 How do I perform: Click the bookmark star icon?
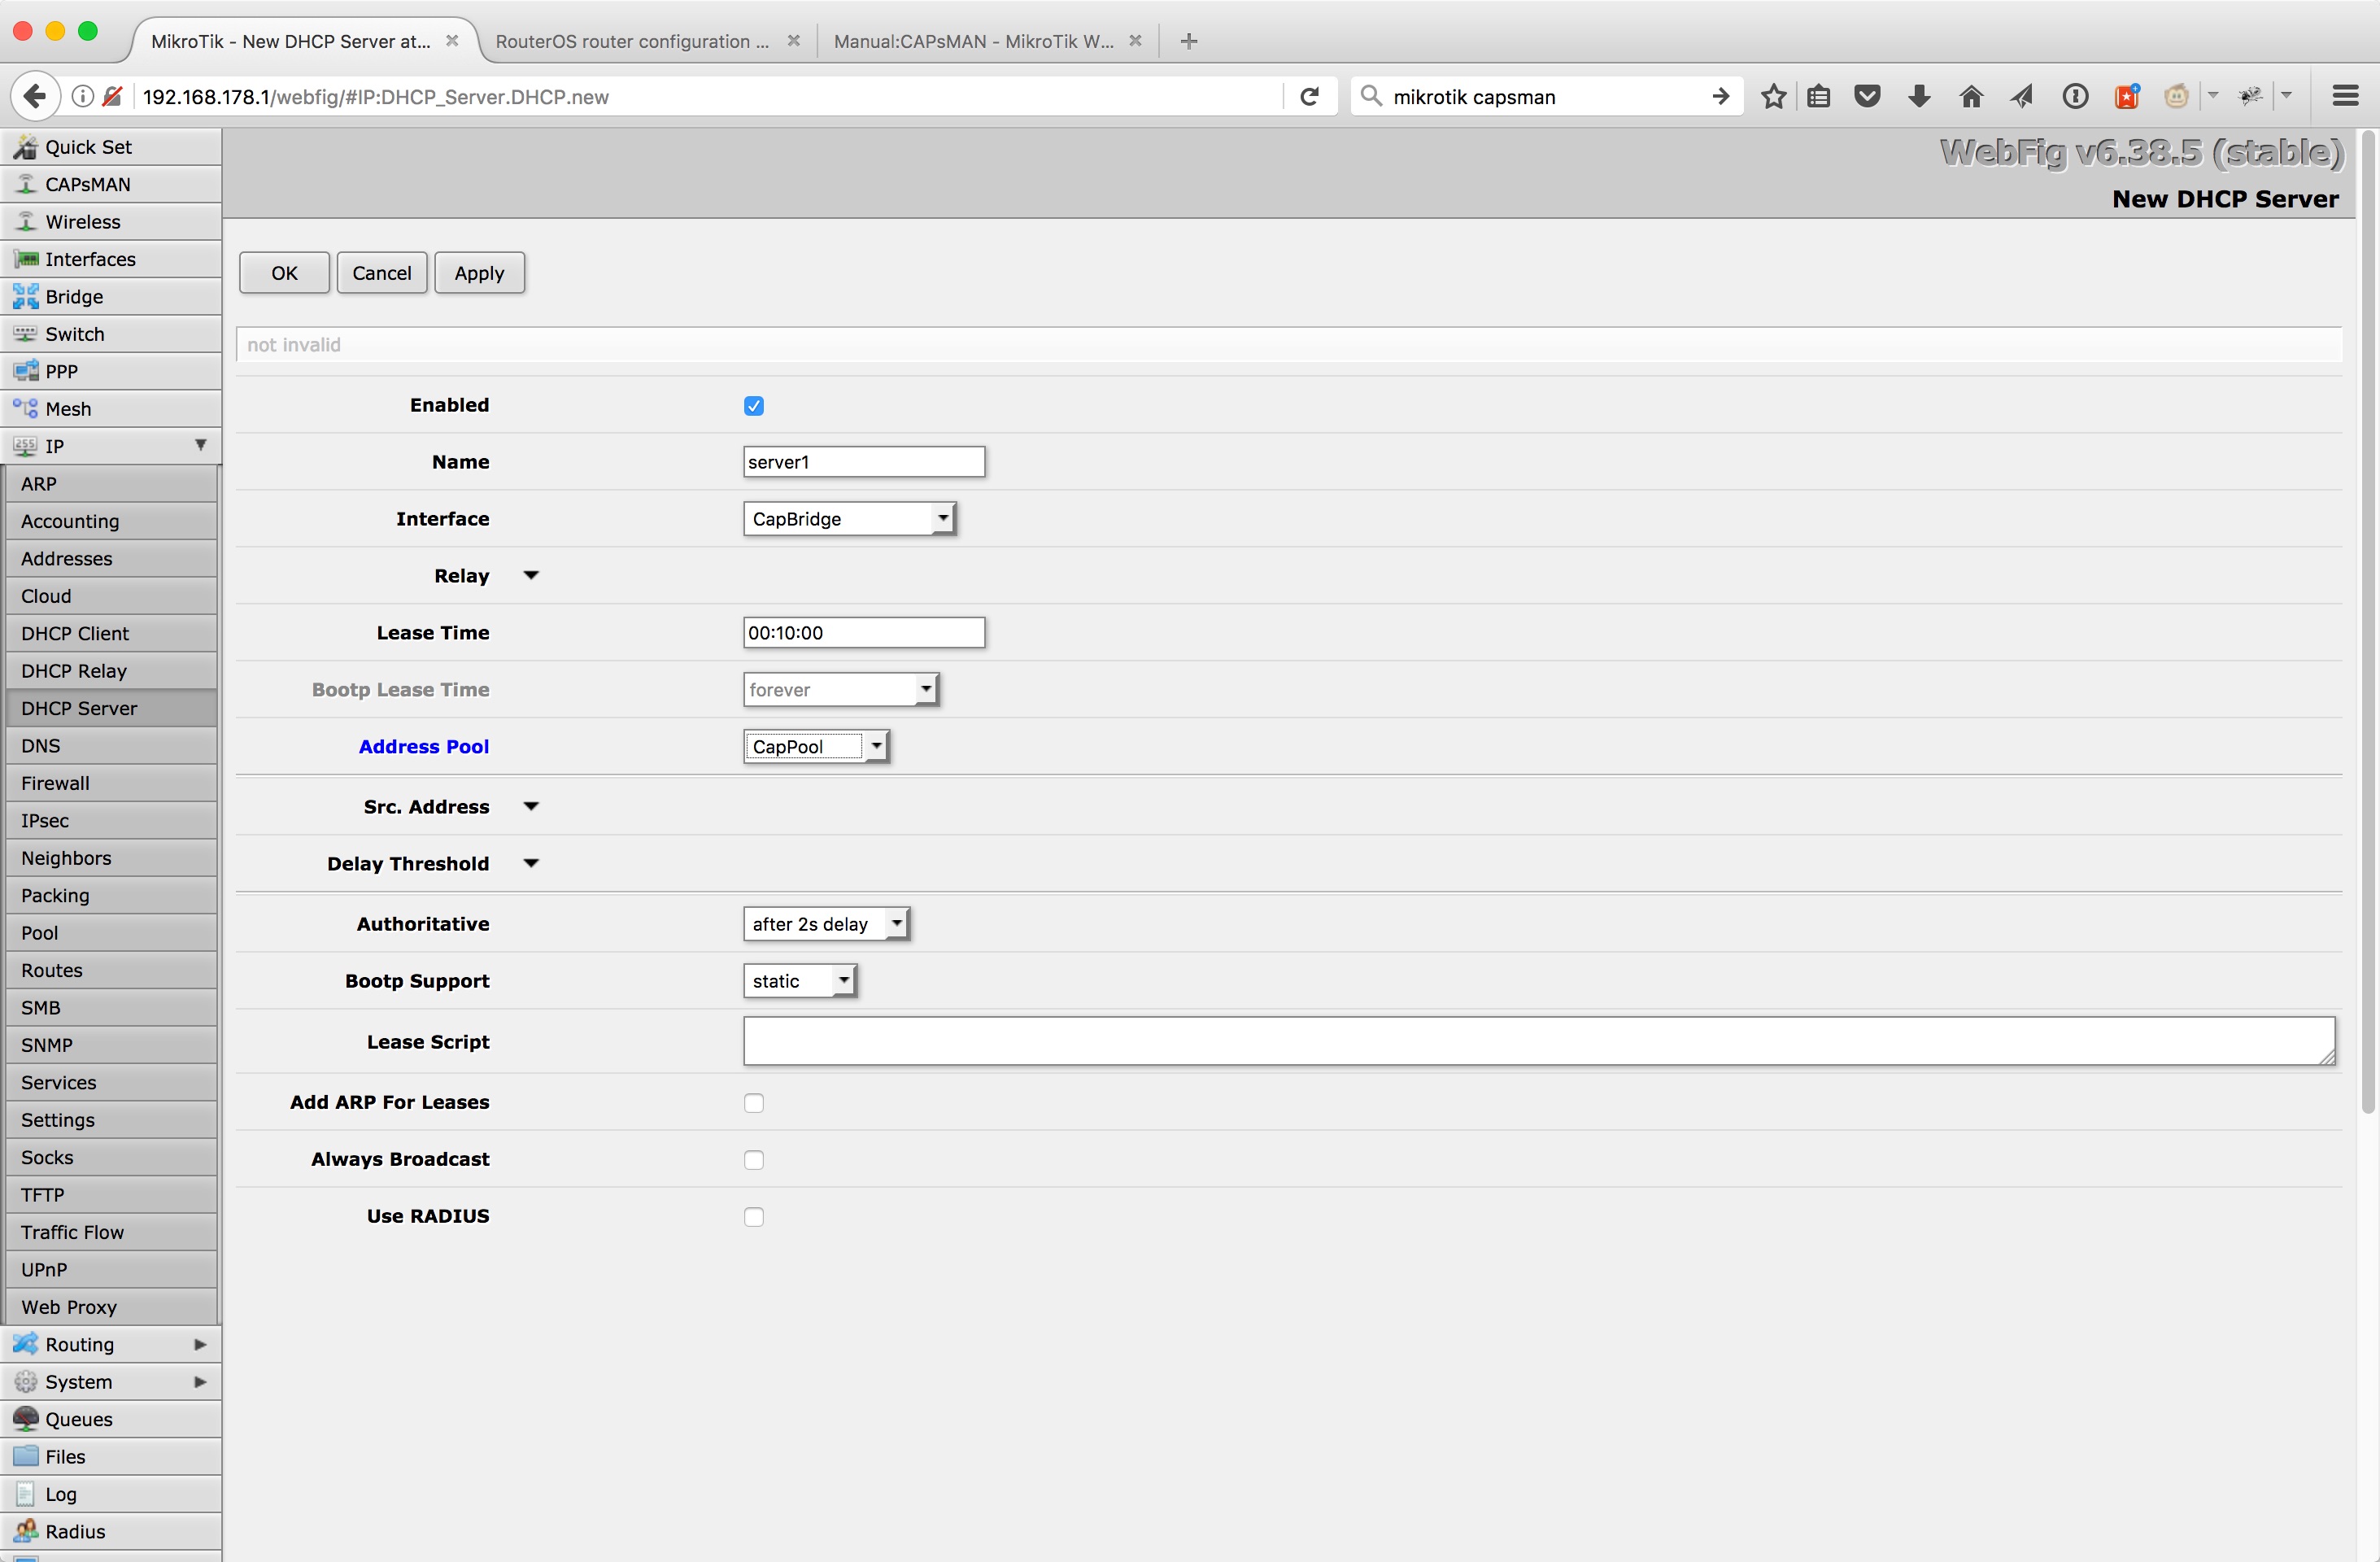[x=1773, y=96]
